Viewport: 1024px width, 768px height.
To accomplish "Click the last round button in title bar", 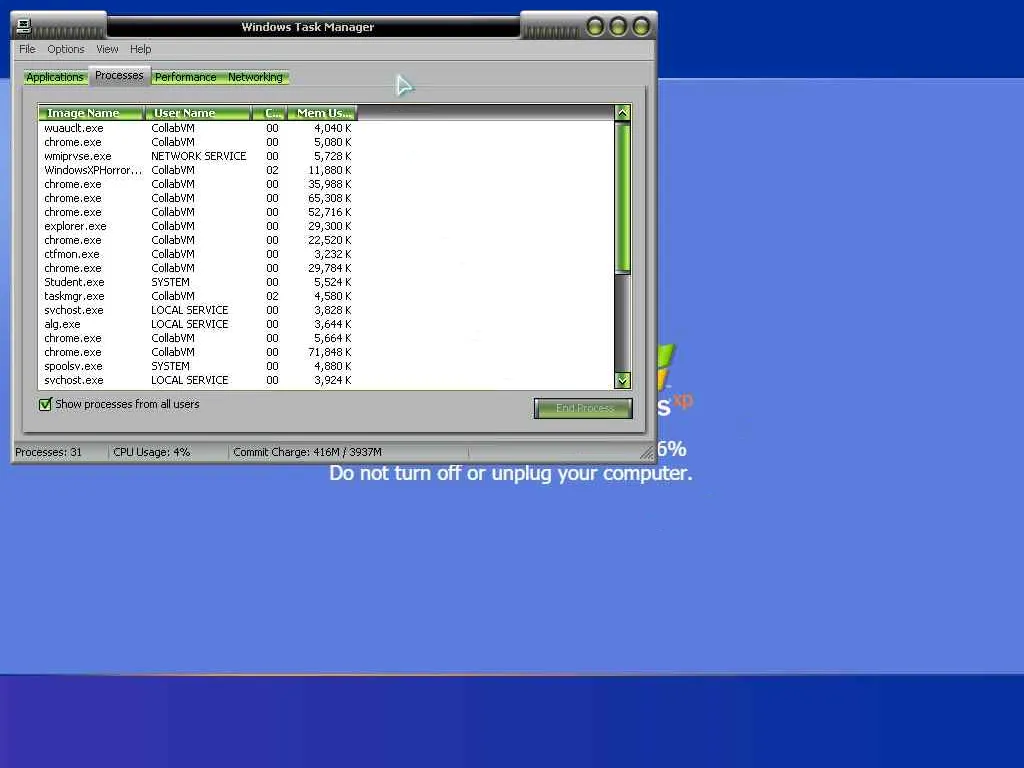I will point(641,27).
